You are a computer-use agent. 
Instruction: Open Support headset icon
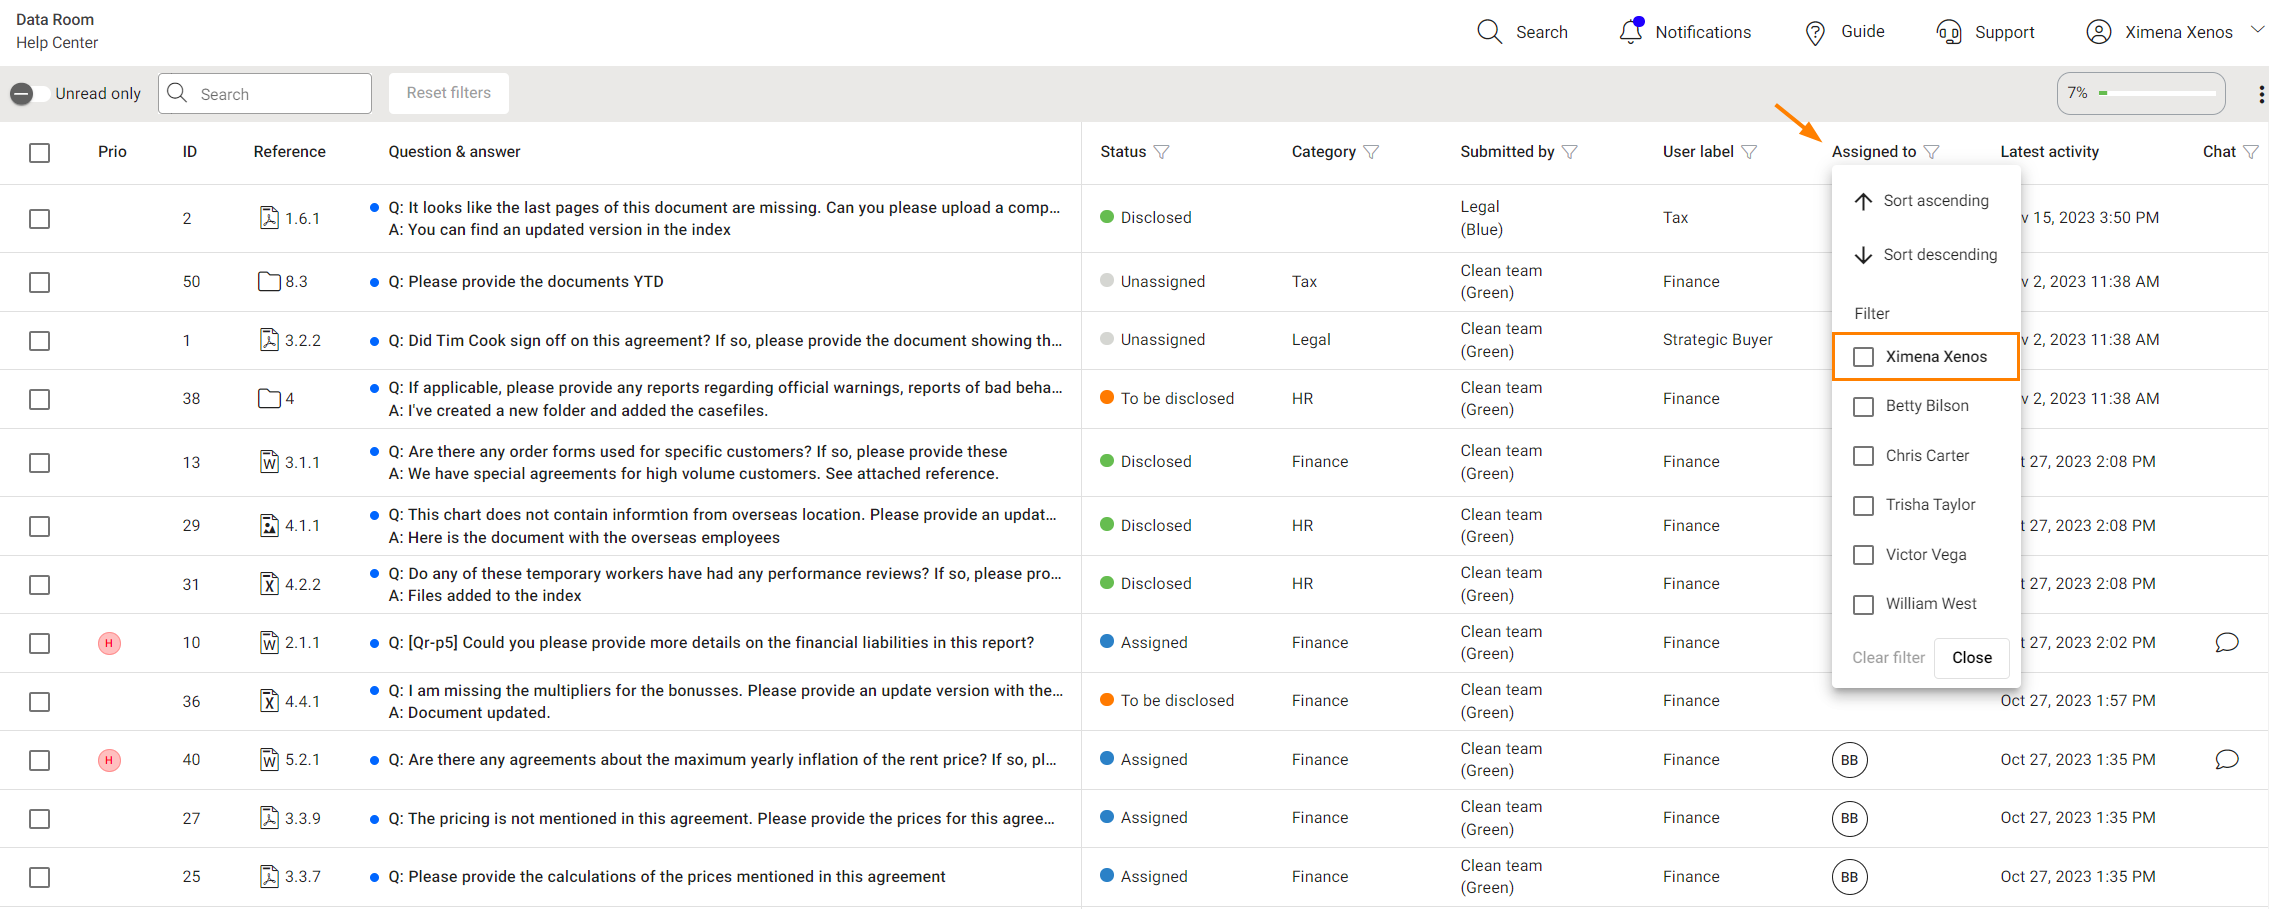[x=1948, y=33]
